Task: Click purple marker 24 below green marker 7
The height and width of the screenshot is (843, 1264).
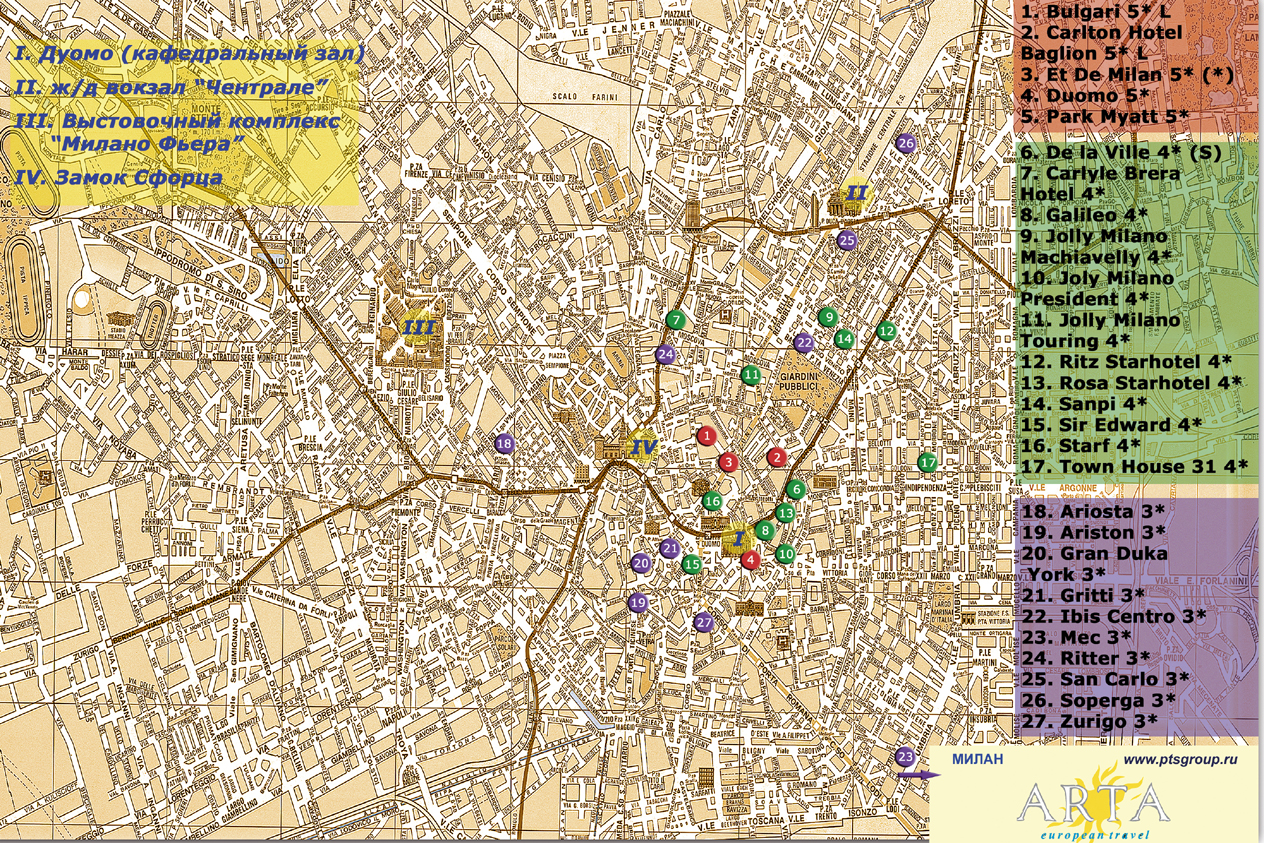Action: click(665, 353)
